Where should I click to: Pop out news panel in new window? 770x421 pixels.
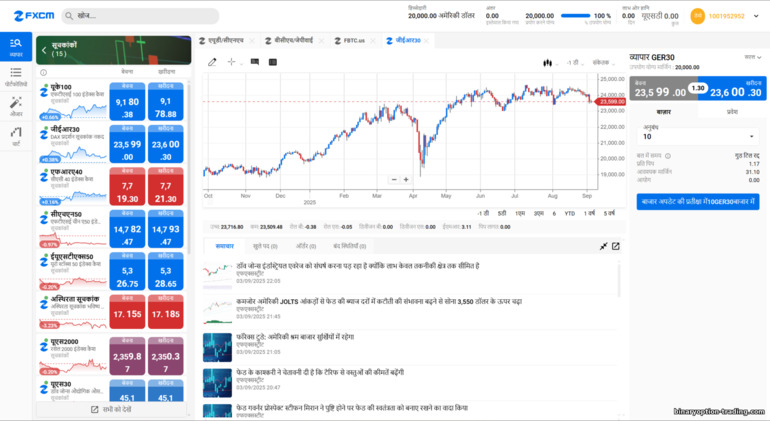pyautogui.click(x=616, y=246)
